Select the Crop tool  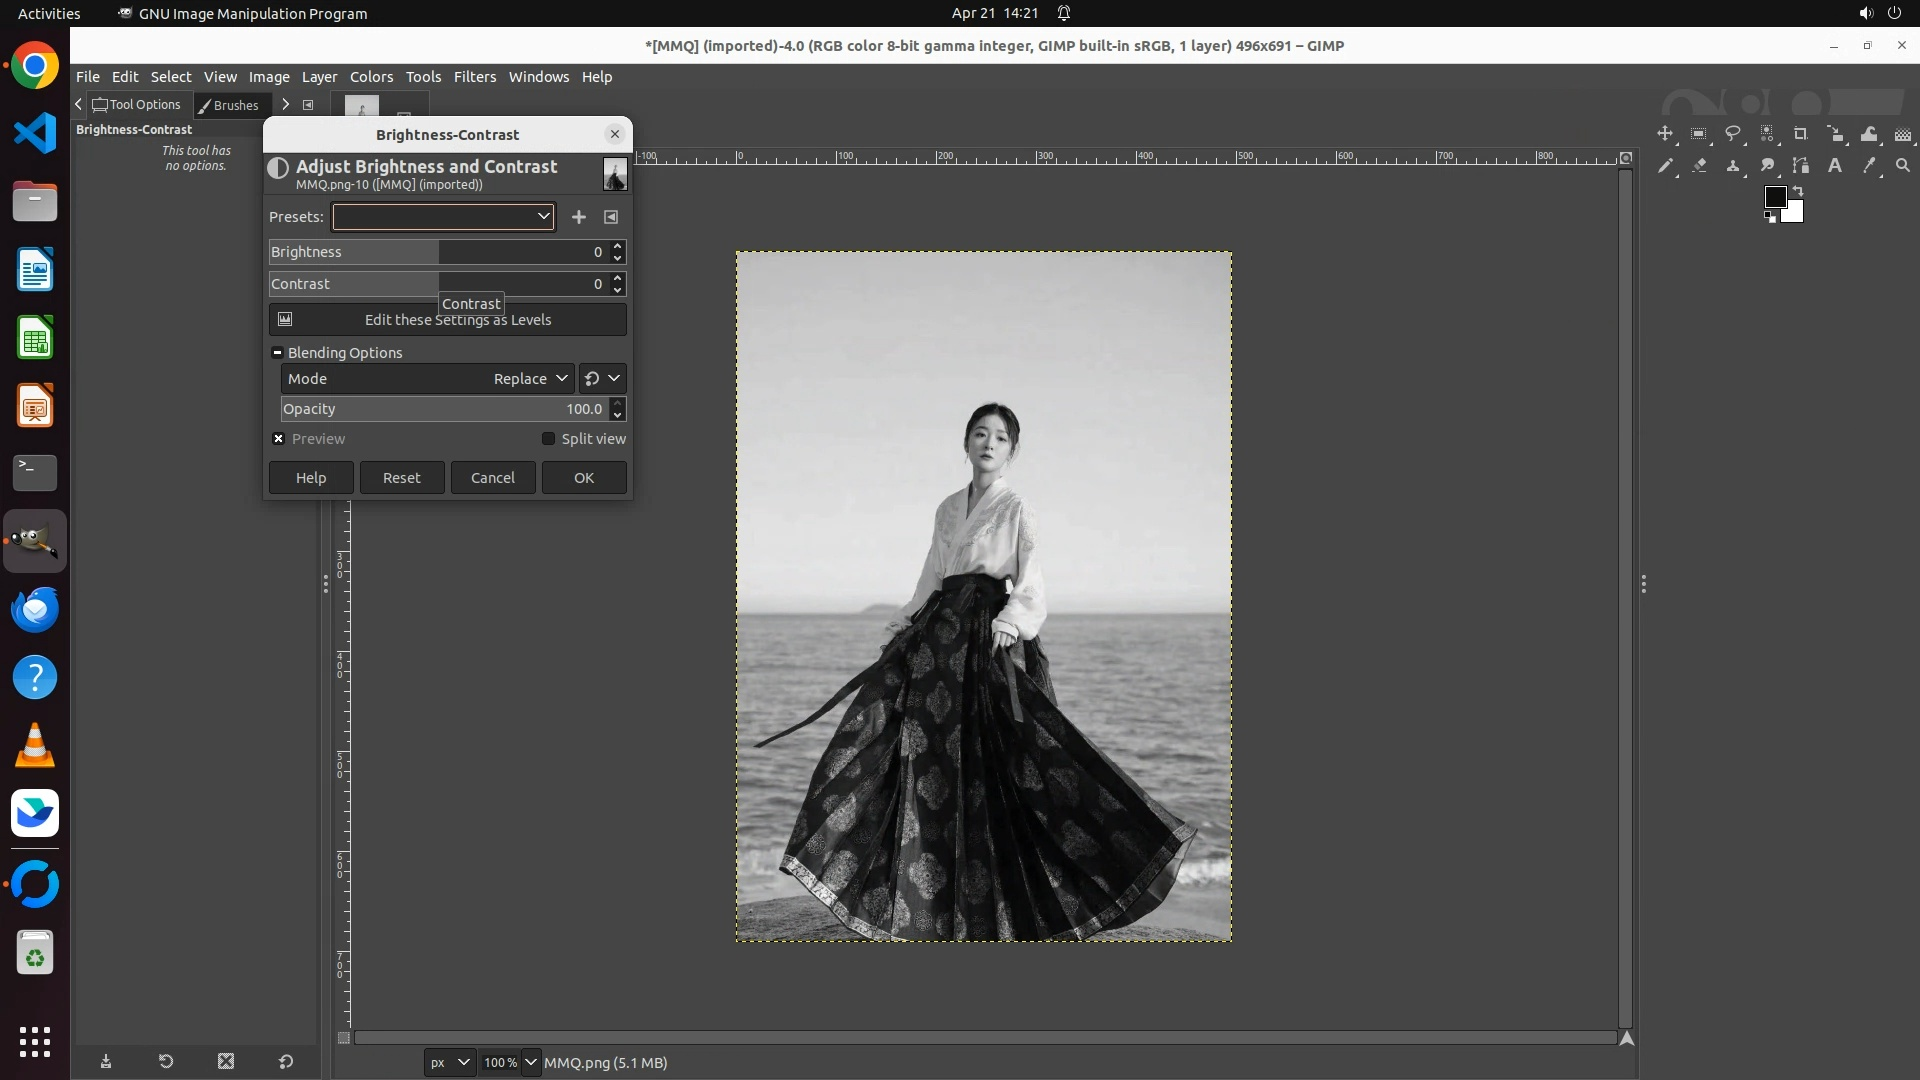pos(1801,134)
